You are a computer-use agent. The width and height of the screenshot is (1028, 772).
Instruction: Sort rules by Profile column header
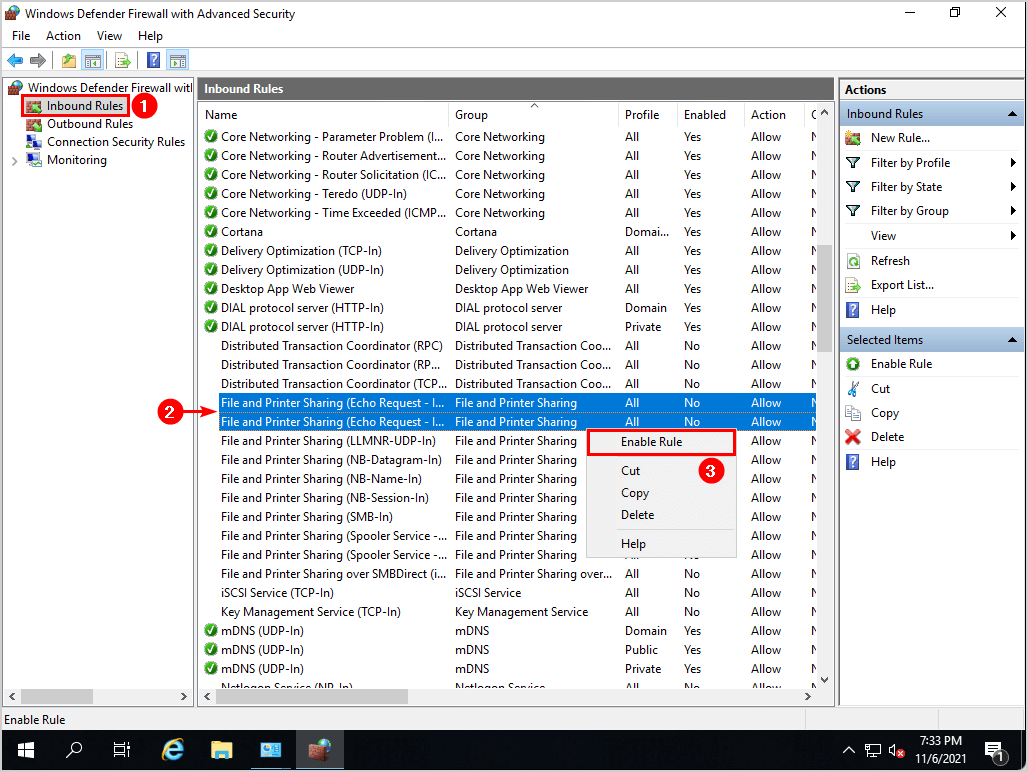coord(647,115)
